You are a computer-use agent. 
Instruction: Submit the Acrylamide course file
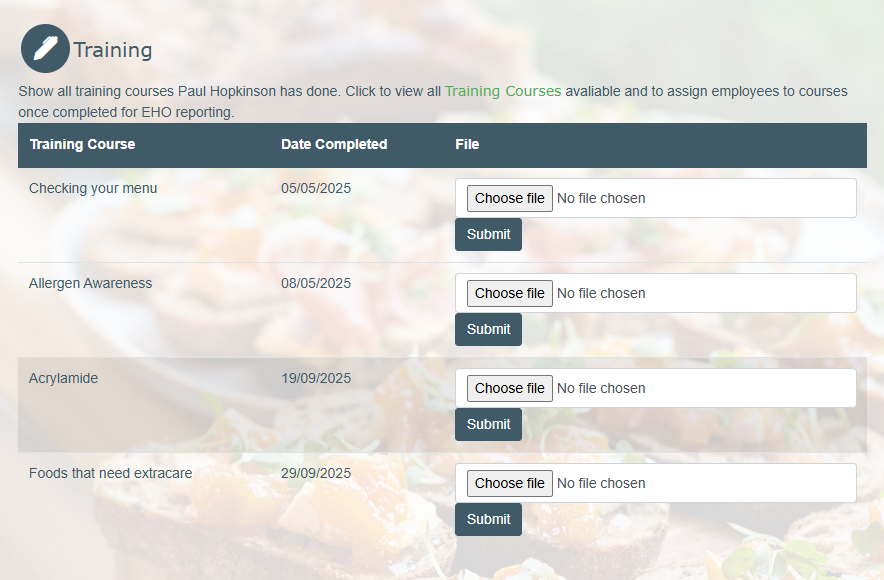click(488, 424)
